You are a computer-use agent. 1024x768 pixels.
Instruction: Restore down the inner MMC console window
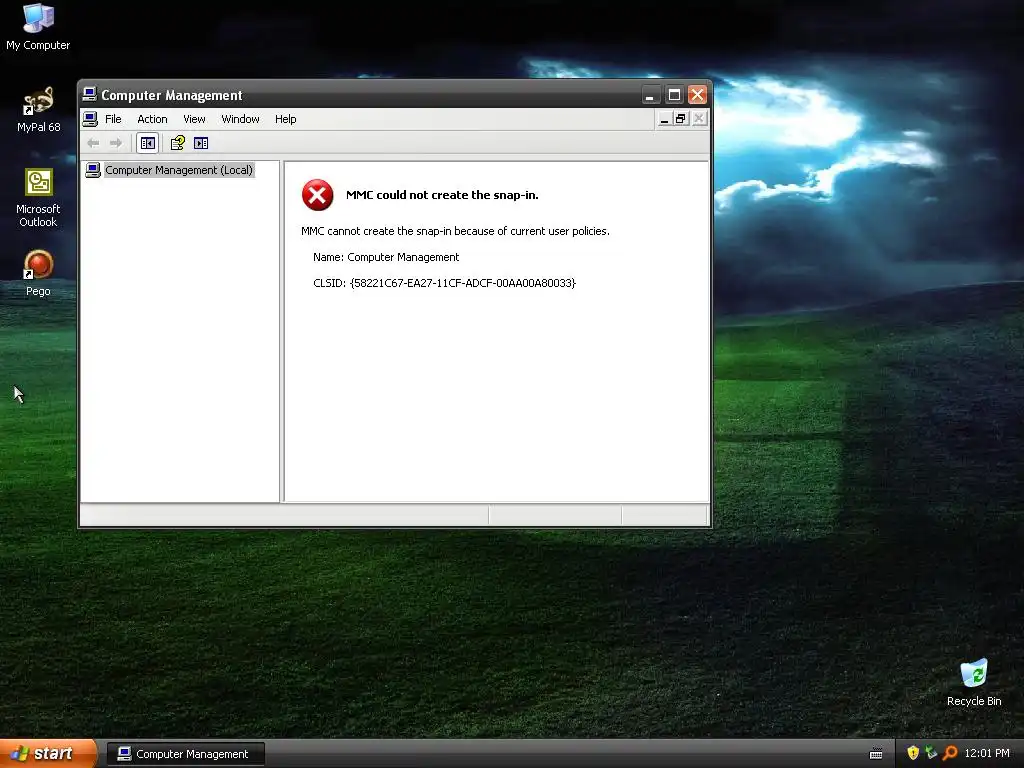point(681,119)
